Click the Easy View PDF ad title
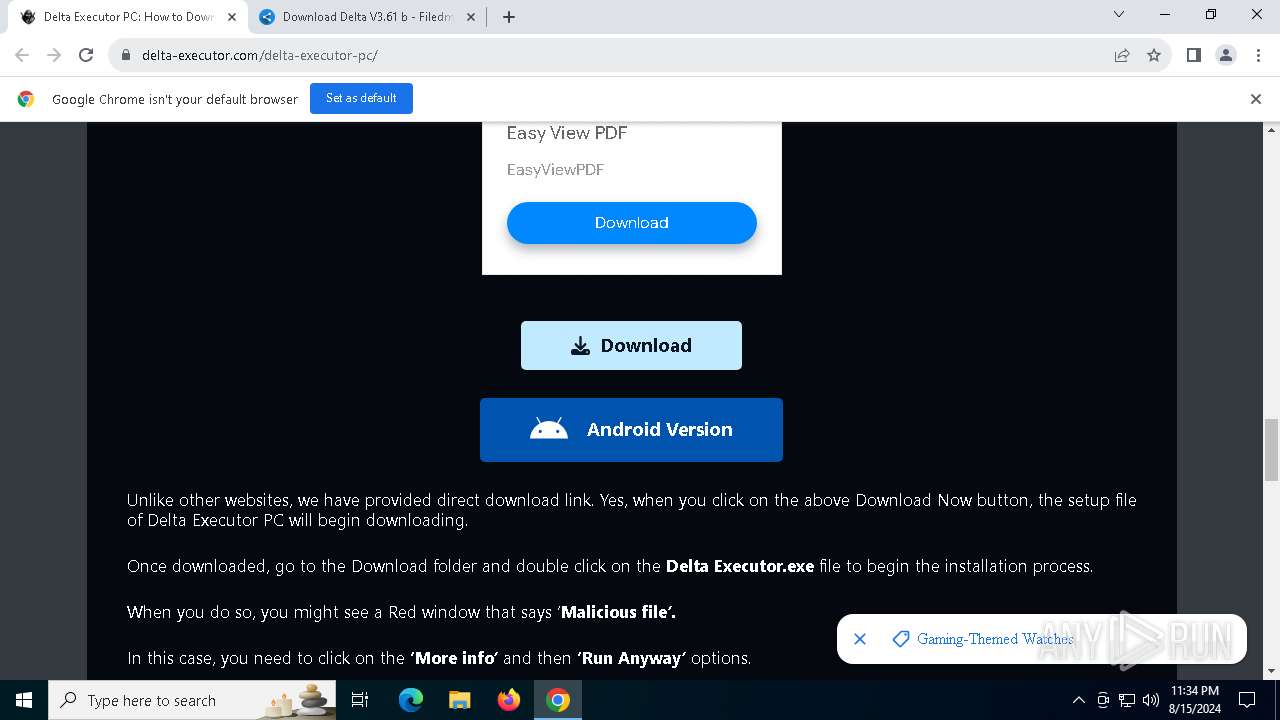Viewport: 1280px width, 720px height. point(567,133)
